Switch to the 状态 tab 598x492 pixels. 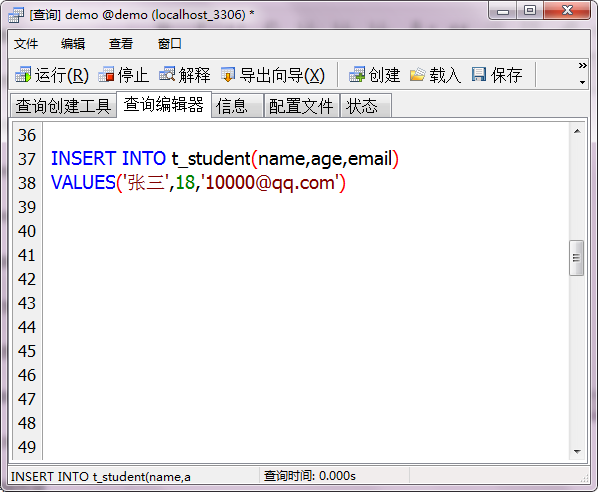365,106
